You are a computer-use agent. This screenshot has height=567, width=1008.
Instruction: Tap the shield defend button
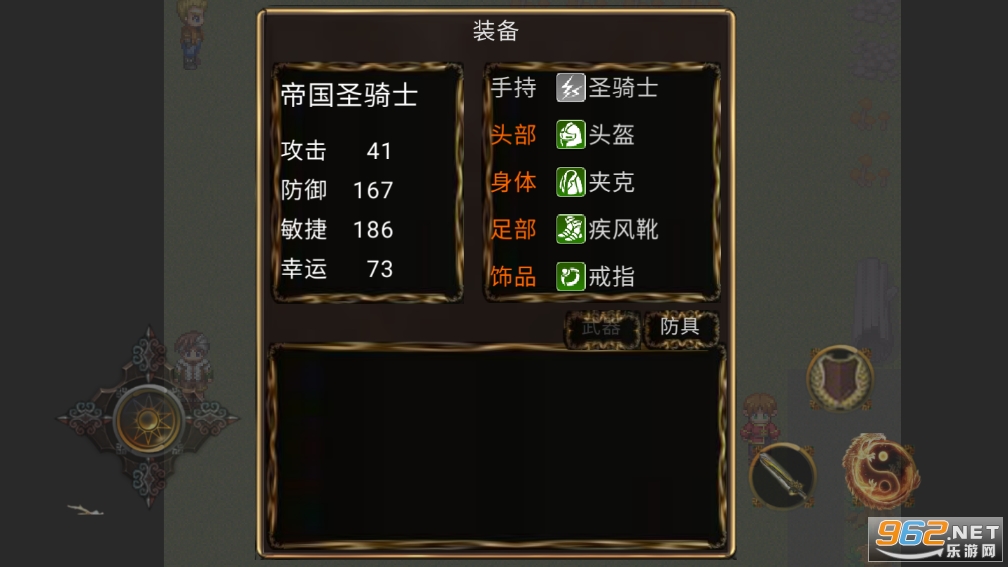840,378
